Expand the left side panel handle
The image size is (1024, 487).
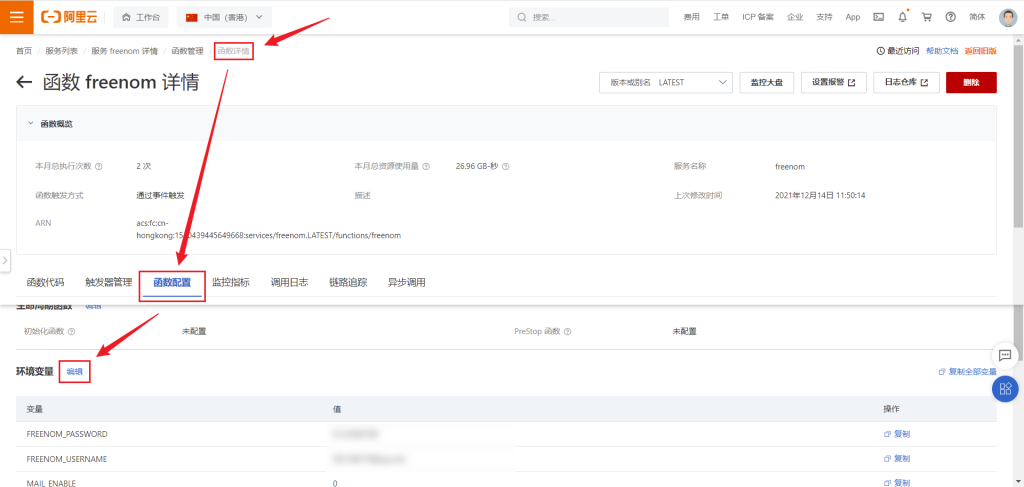tap(5, 260)
